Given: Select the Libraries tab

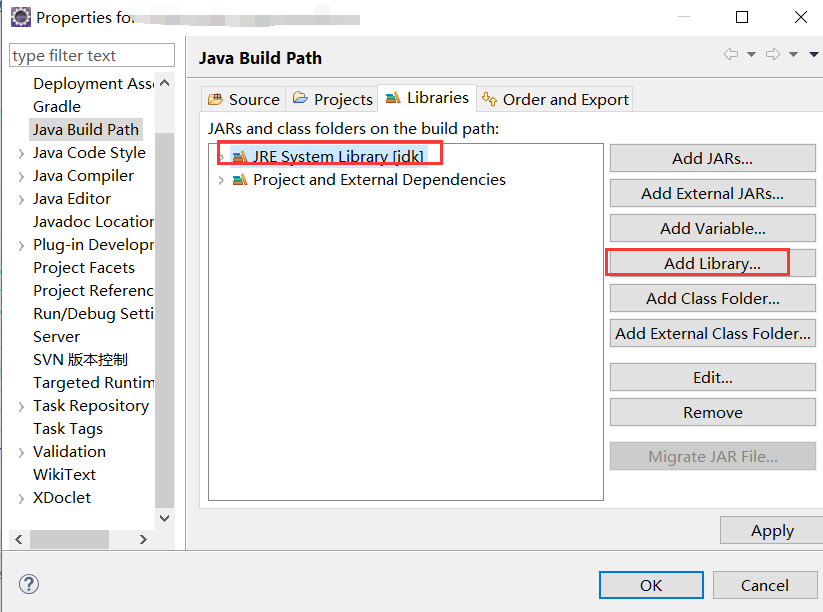Looking at the screenshot, I should (x=427, y=98).
